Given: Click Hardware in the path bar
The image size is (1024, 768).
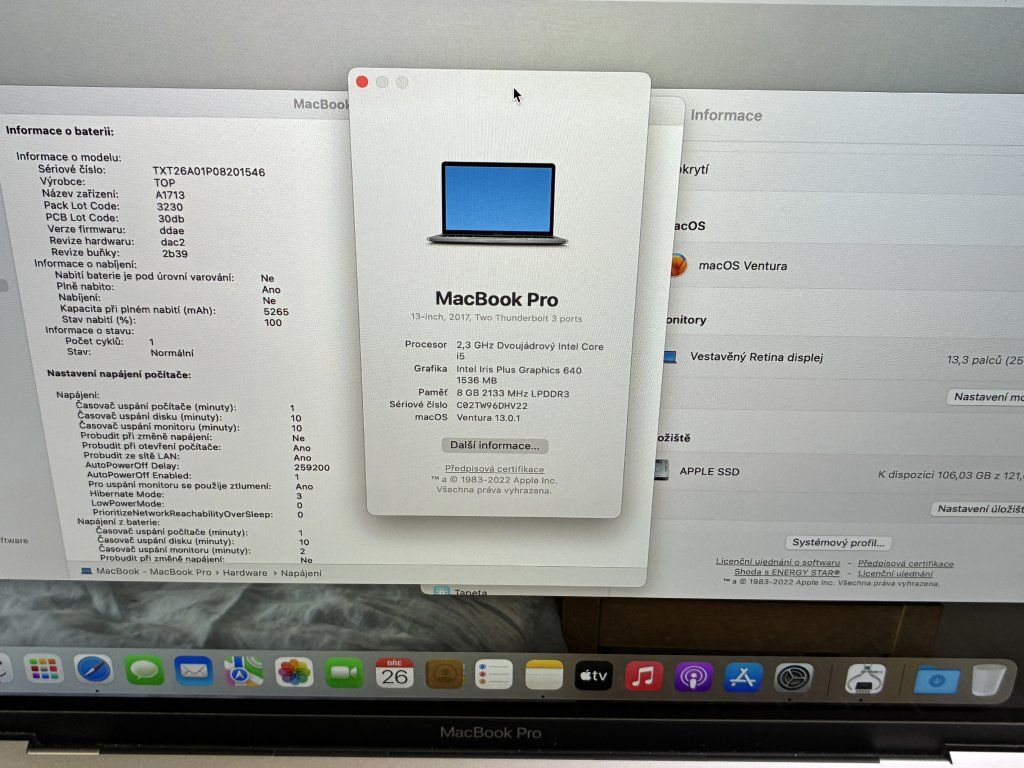Looking at the screenshot, I should click(245, 573).
